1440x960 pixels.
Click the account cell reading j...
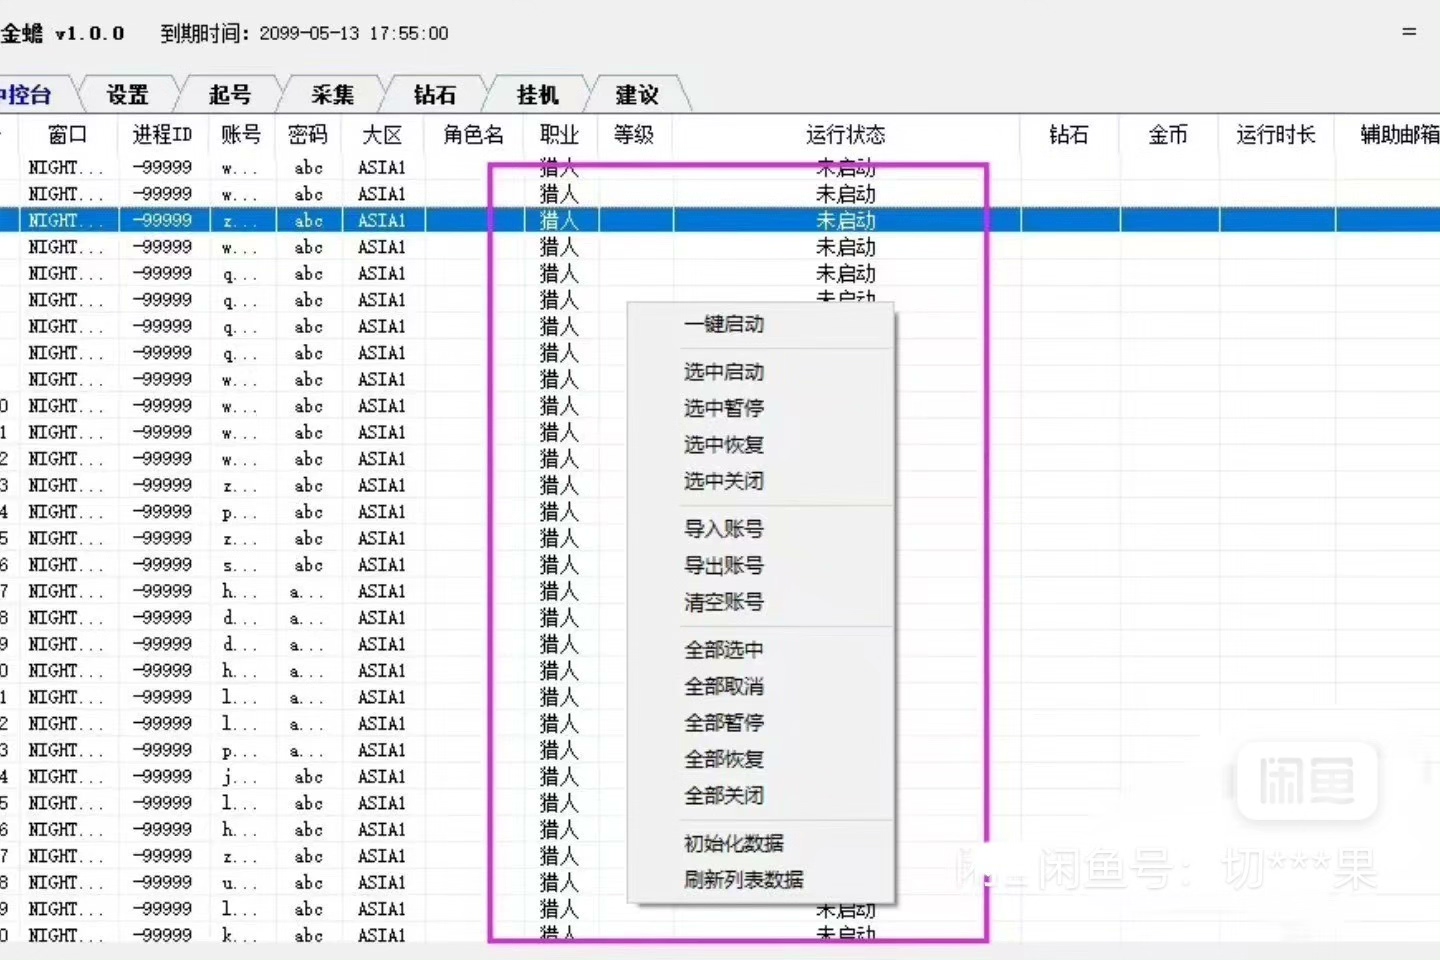point(240,777)
